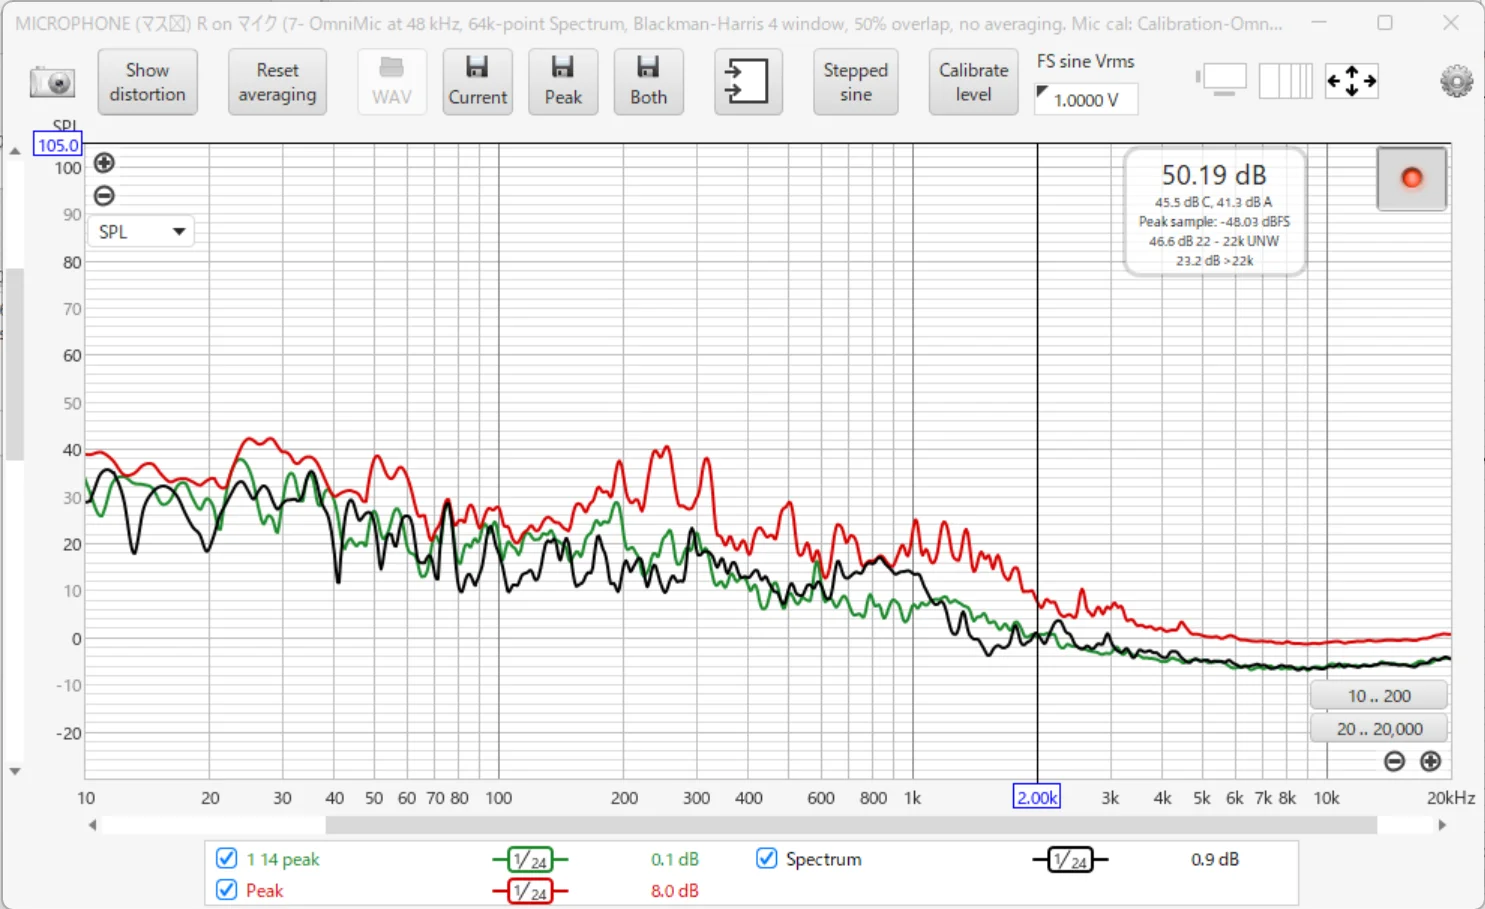Open red Peak trace 1/24 smoothing selector
This screenshot has height=909, width=1485.
point(530,891)
